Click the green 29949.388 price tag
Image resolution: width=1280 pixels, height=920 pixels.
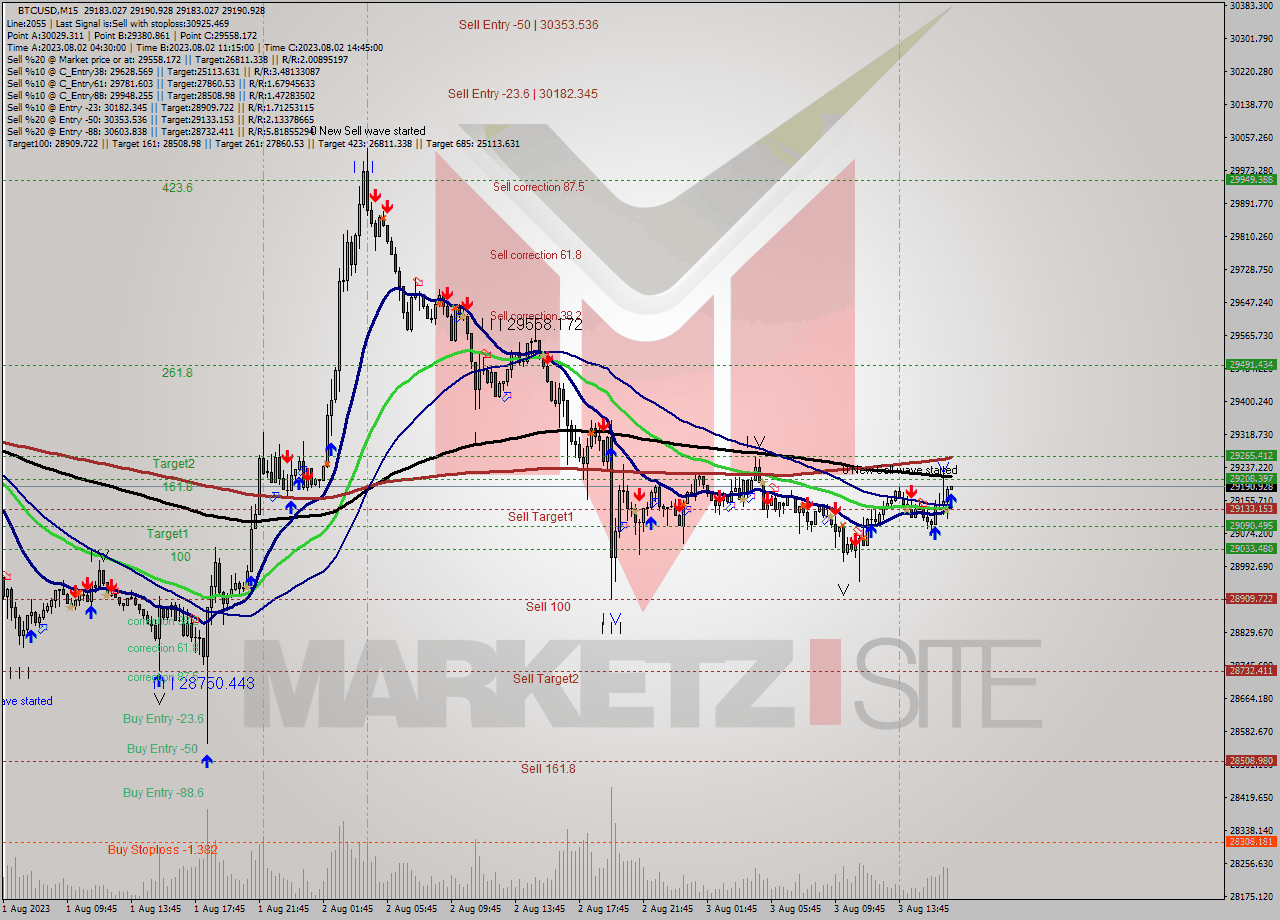(x=1250, y=180)
